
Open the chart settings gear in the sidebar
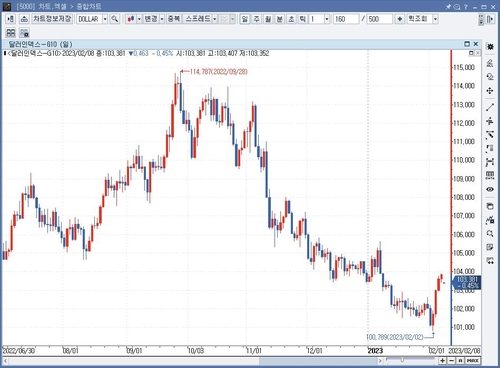490,47
